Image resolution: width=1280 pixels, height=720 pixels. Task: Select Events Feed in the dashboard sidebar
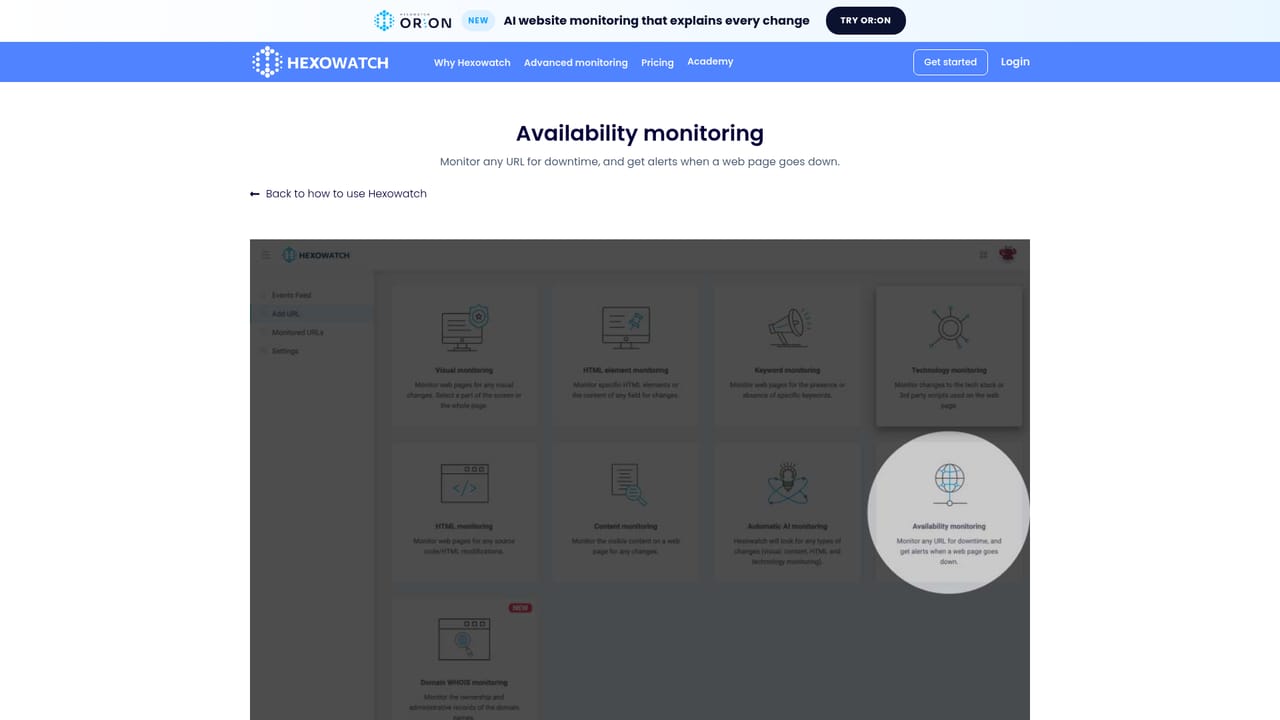click(x=291, y=295)
